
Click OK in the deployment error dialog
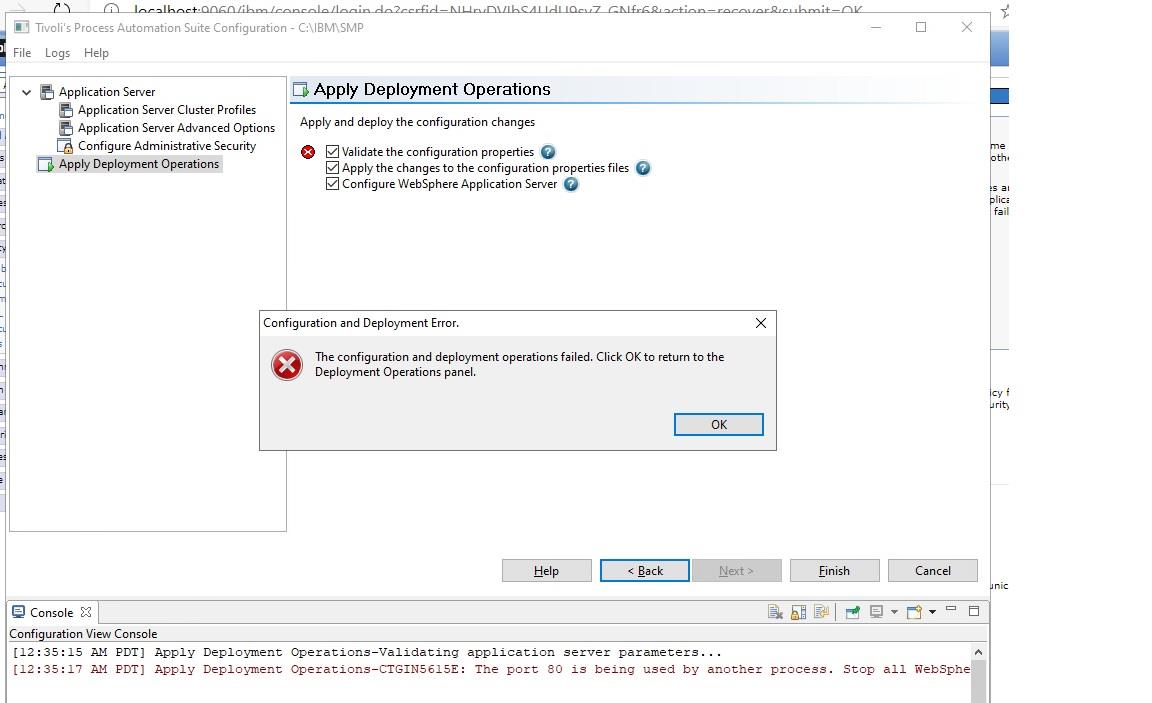pos(718,424)
